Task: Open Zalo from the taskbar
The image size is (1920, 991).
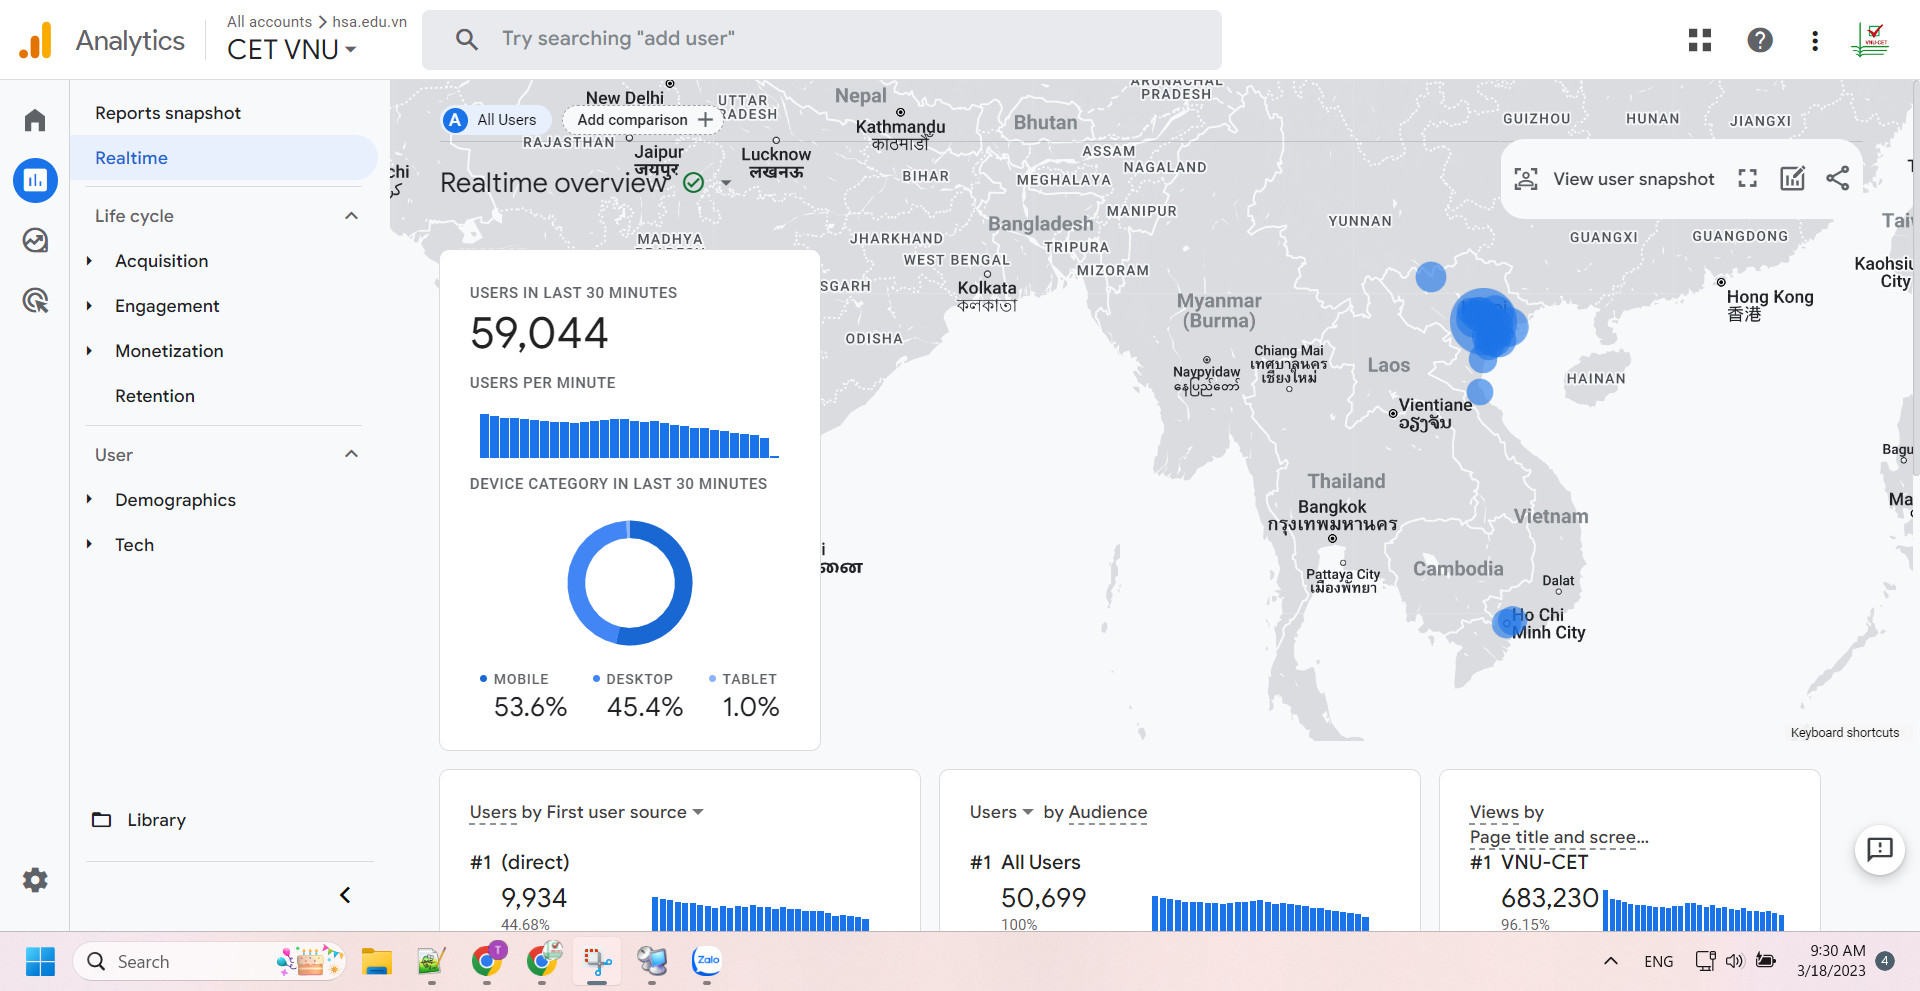Action: pyautogui.click(x=707, y=961)
